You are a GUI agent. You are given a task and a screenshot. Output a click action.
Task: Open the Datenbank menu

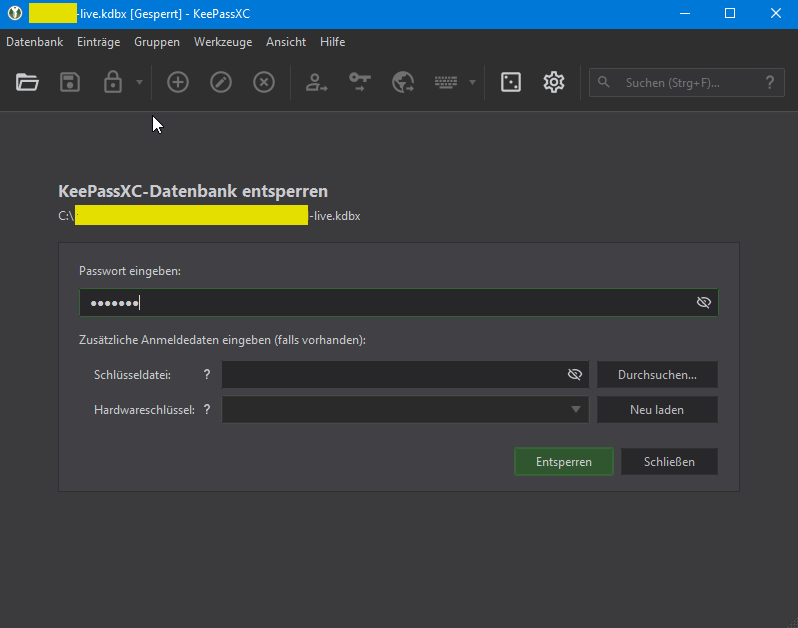[35, 42]
